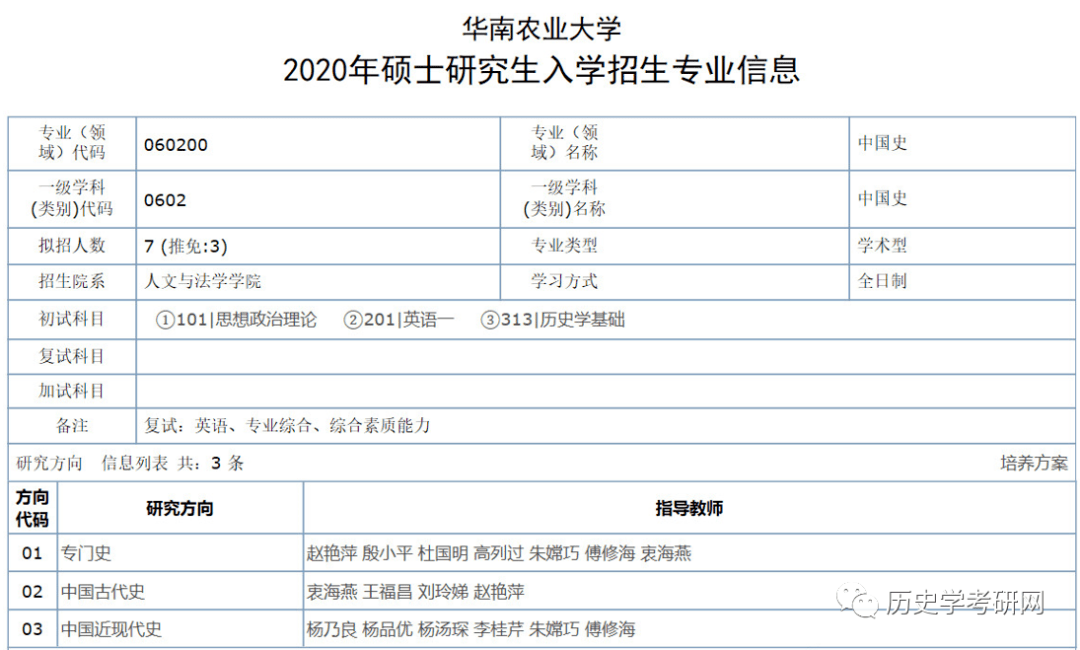
Task: Click the 全日制 study mode value
Action: (x=882, y=281)
